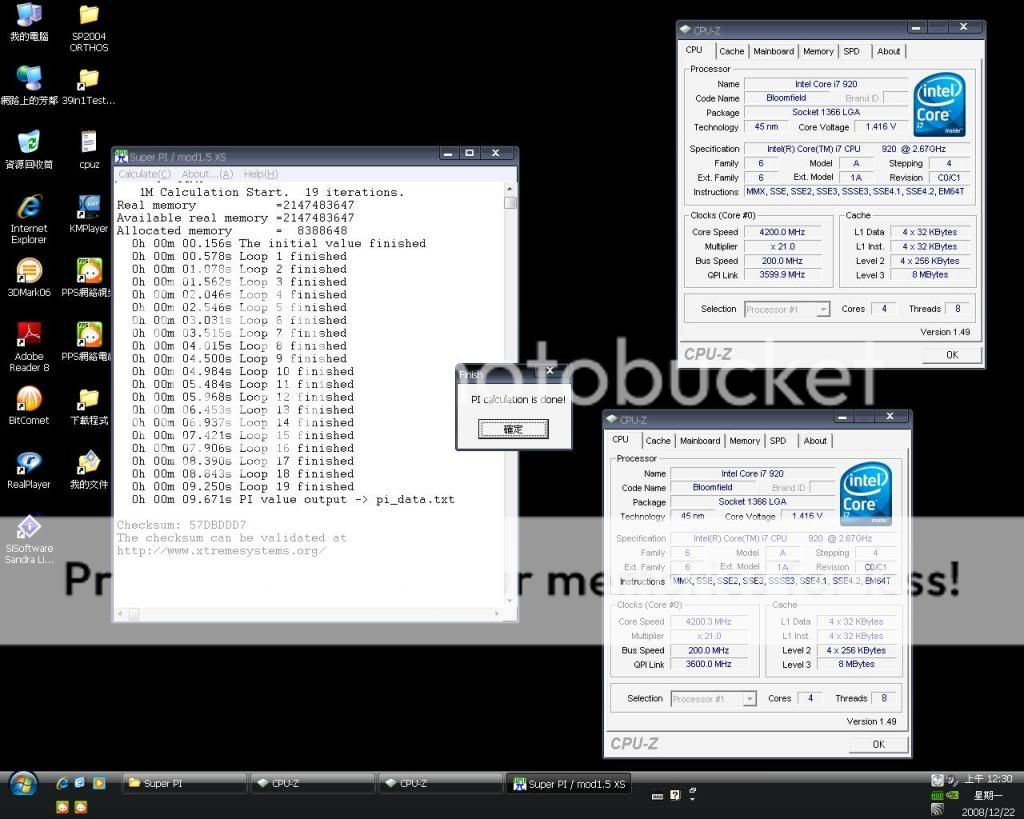Click the Windows Start button
The image size is (1024, 819).
[x=22, y=783]
